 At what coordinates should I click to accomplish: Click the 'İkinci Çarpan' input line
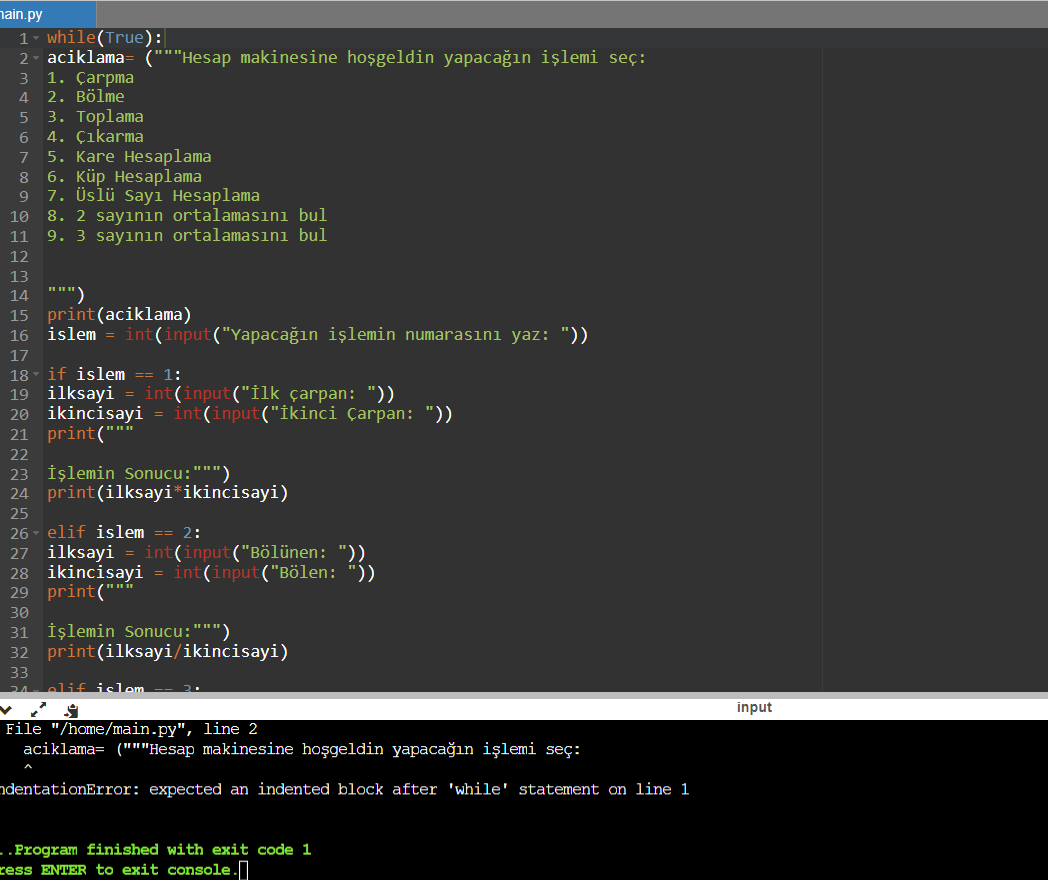click(250, 414)
